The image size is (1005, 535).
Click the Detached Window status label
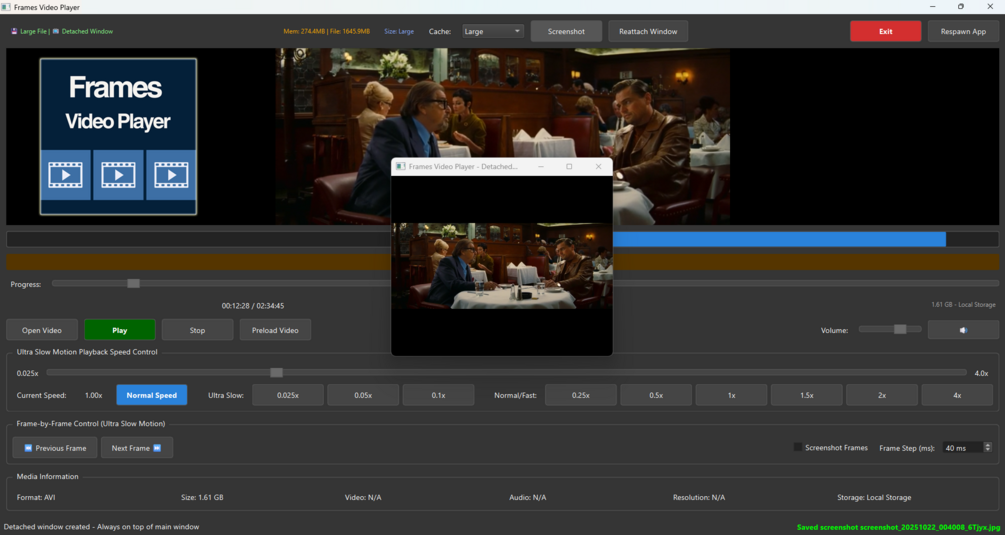[x=83, y=31]
